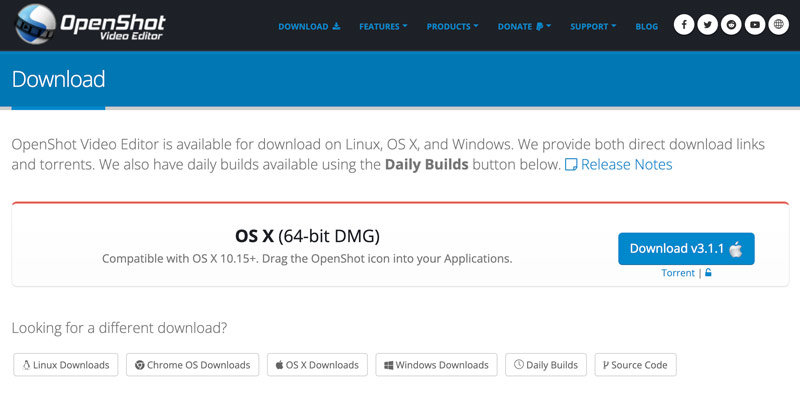800x400 pixels.
Task: Open the Daily Builds button
Action: (546, 365)
